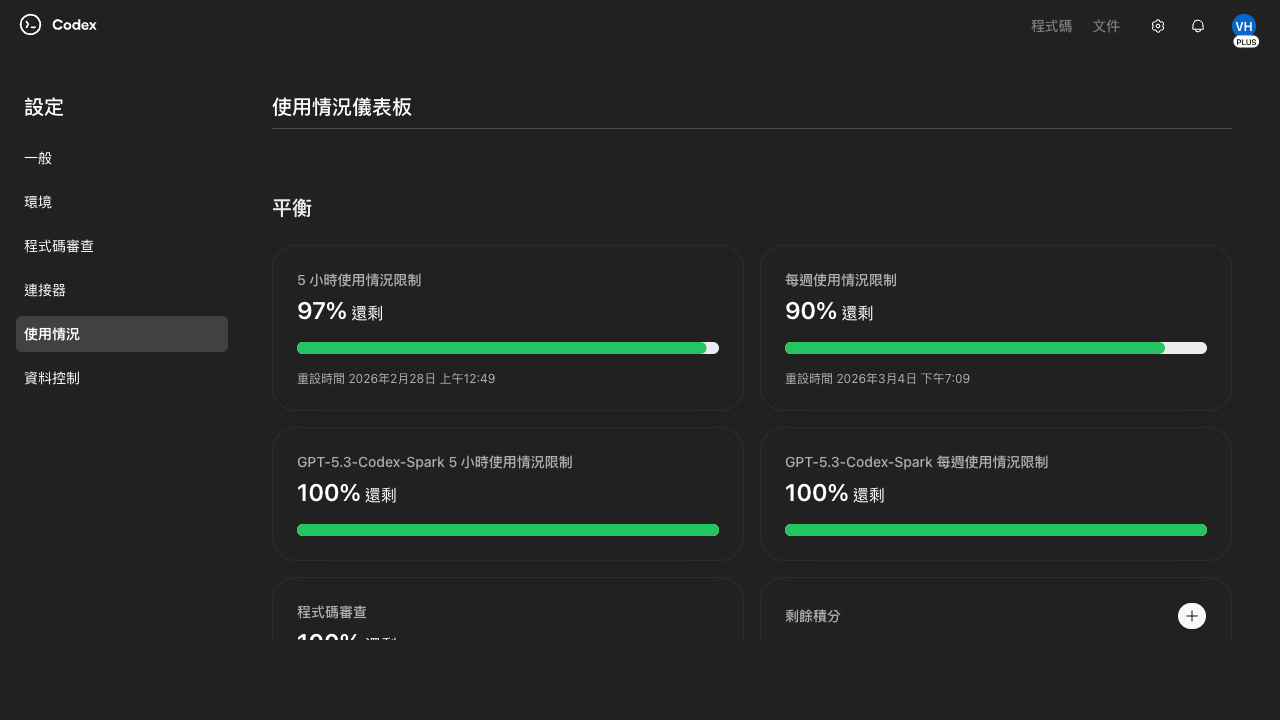Click the plus icon for 剩餘積分

pos(1191,616)
